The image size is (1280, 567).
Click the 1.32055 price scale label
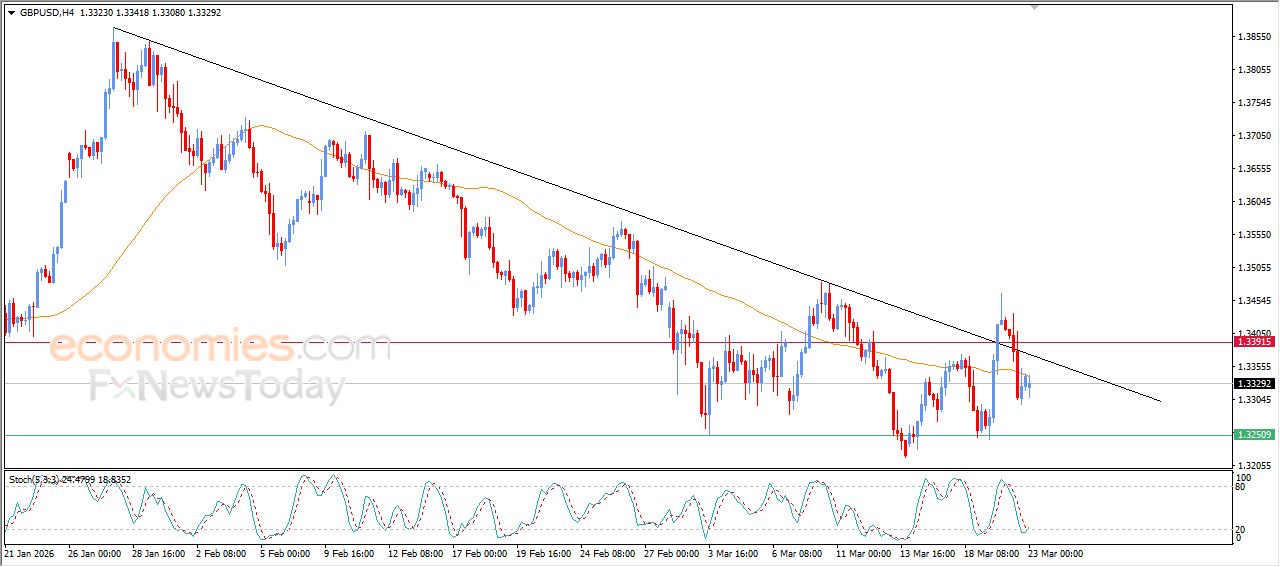point(1254,466)
